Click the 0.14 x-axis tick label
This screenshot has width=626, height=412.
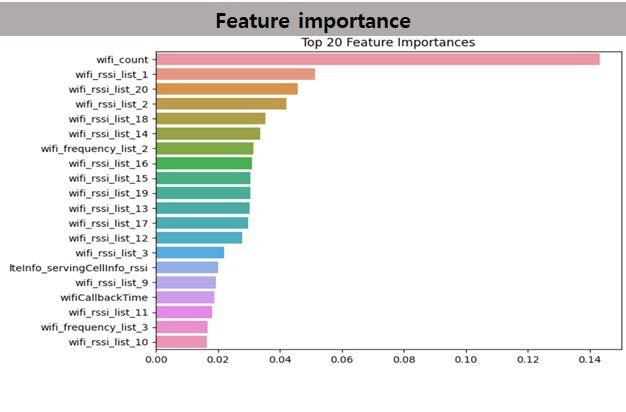(589, 360)
